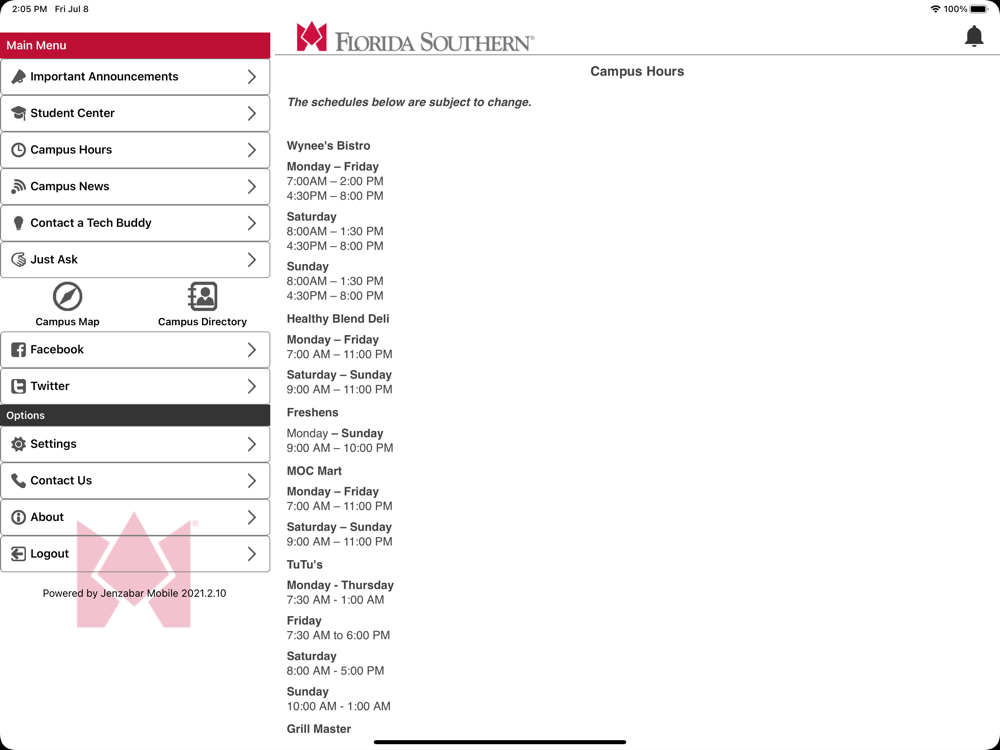Click the "Monday - Thursday" label under TuTu's
Viewport: 1000px width, 750px height.
coord(340,585)
